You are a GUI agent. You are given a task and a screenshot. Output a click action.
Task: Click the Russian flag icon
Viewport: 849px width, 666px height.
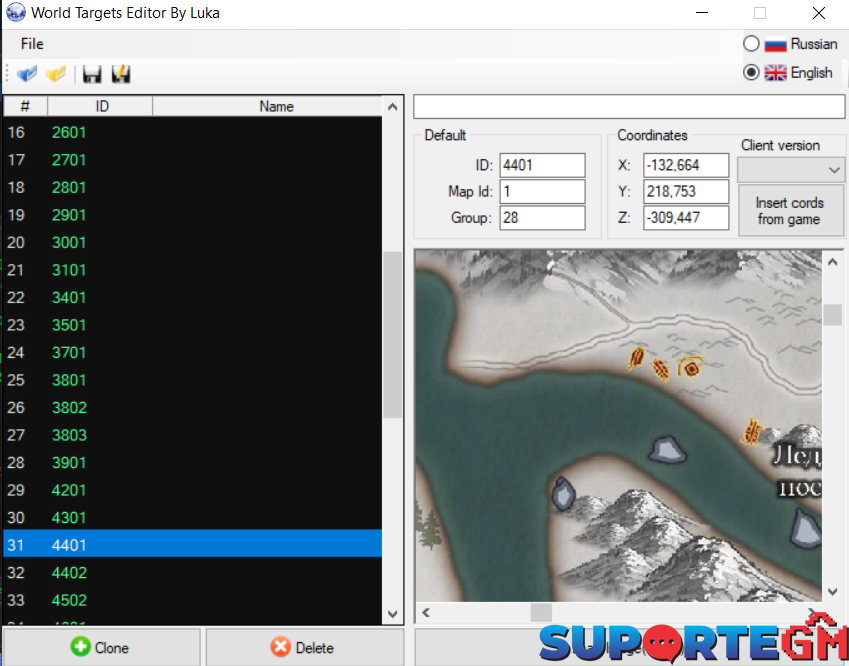775,44
